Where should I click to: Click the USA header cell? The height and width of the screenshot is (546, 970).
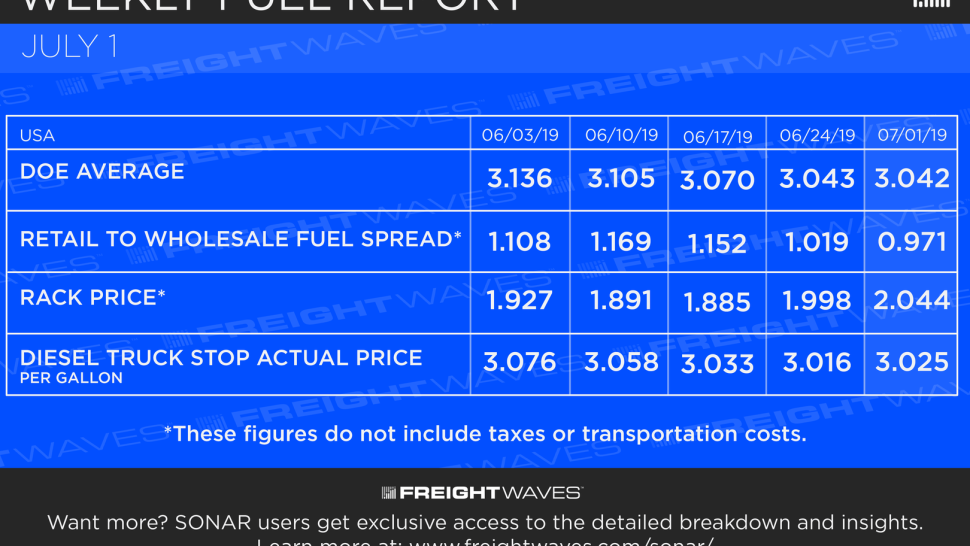tap(37, 135)
